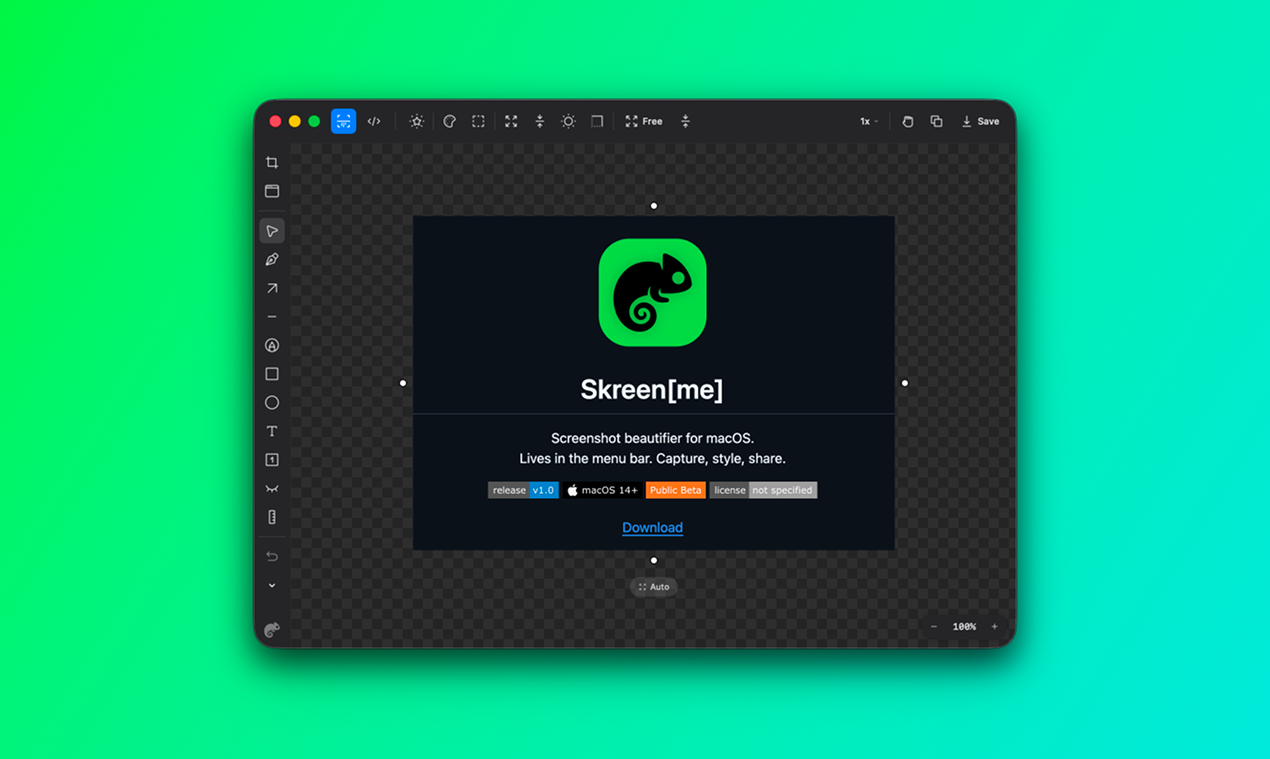
Task: Click the copy to clipboard icon
Action: [936, 120]
